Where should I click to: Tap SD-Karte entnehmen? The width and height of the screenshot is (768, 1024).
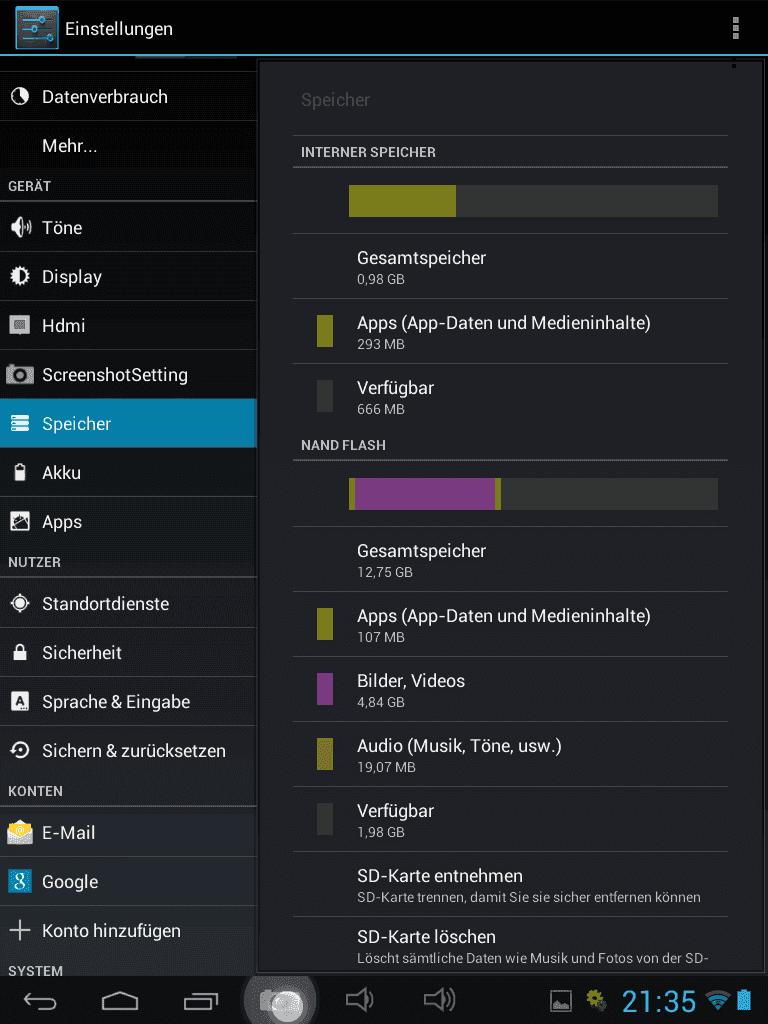point(510,884)
